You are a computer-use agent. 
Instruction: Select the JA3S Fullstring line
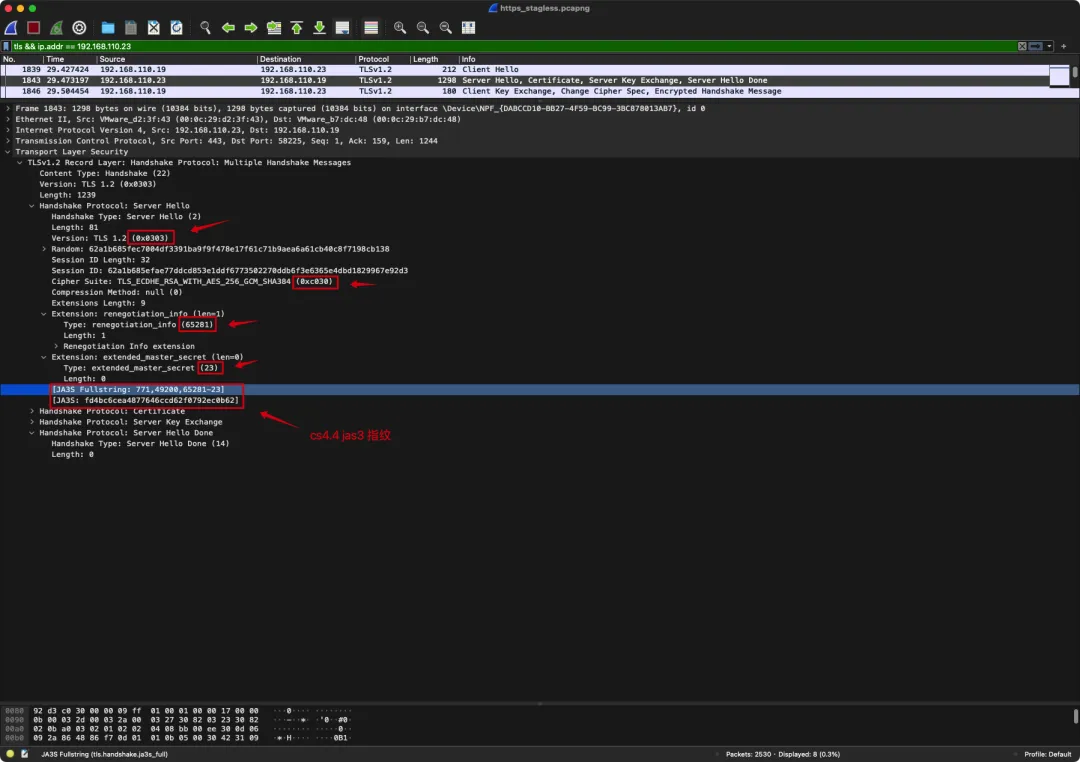539,390
